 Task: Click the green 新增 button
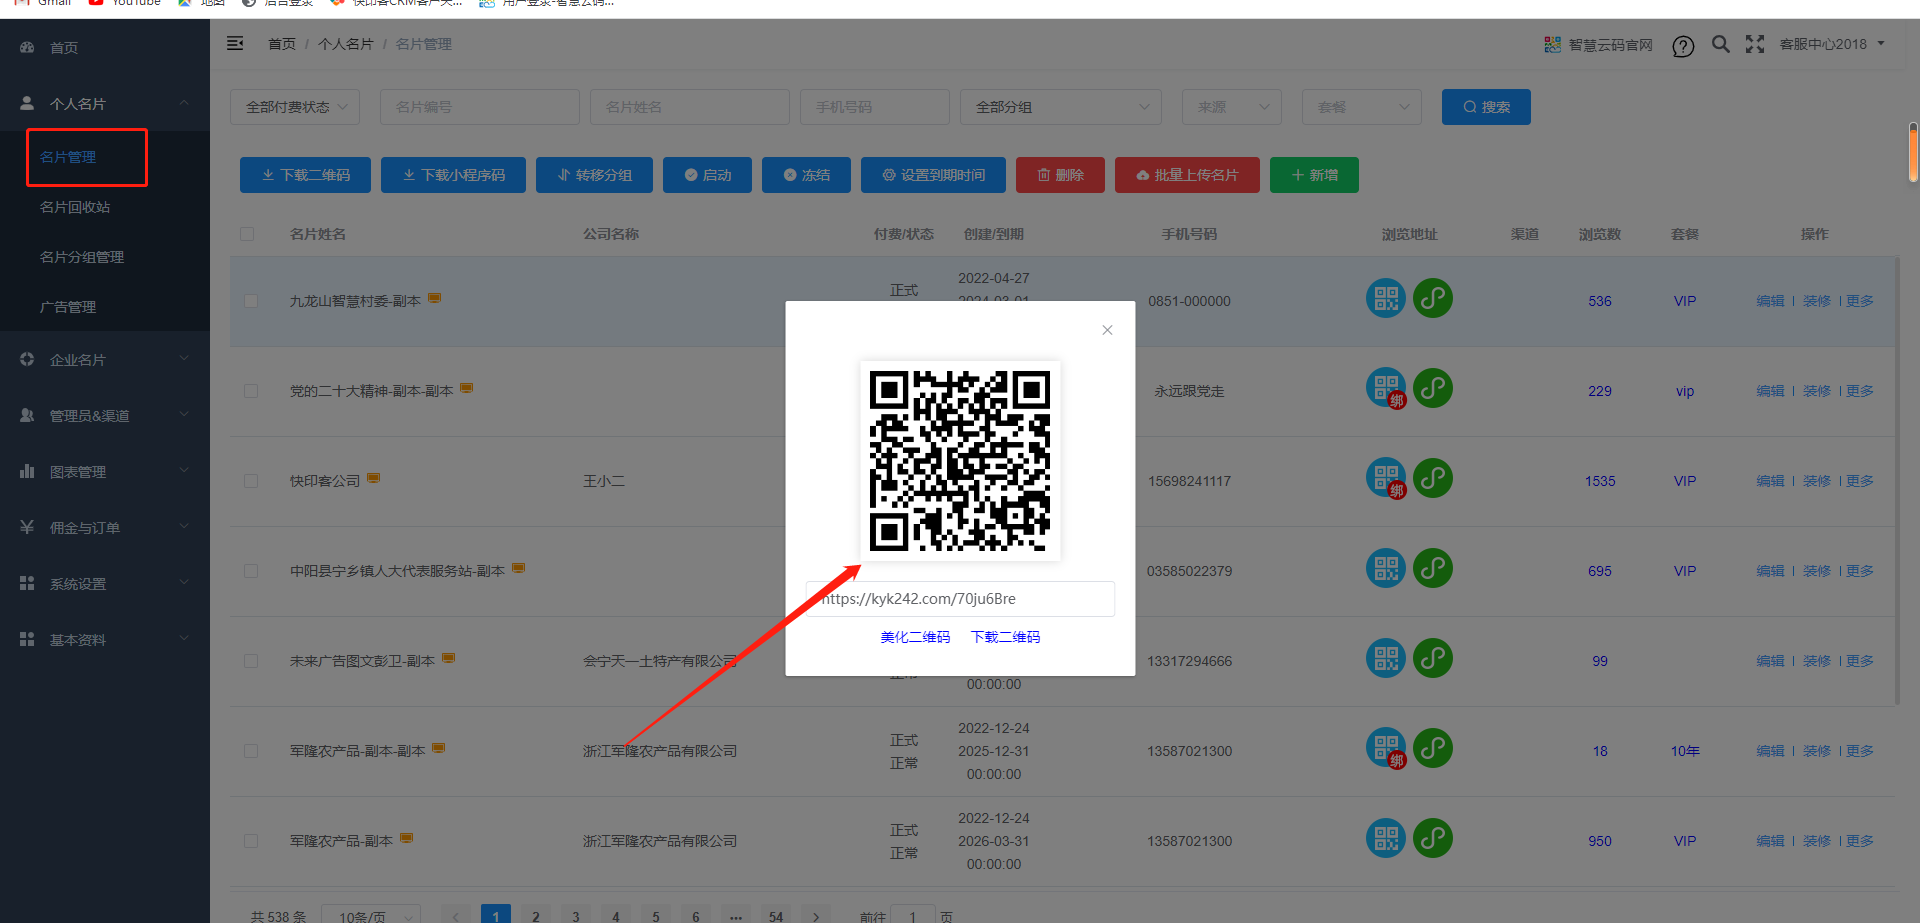pyautogui.click(x=1313, y=175)
